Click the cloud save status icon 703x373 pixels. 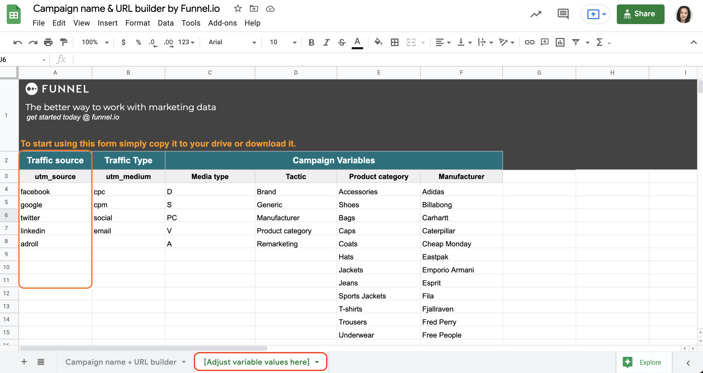(x=270, y=9)
